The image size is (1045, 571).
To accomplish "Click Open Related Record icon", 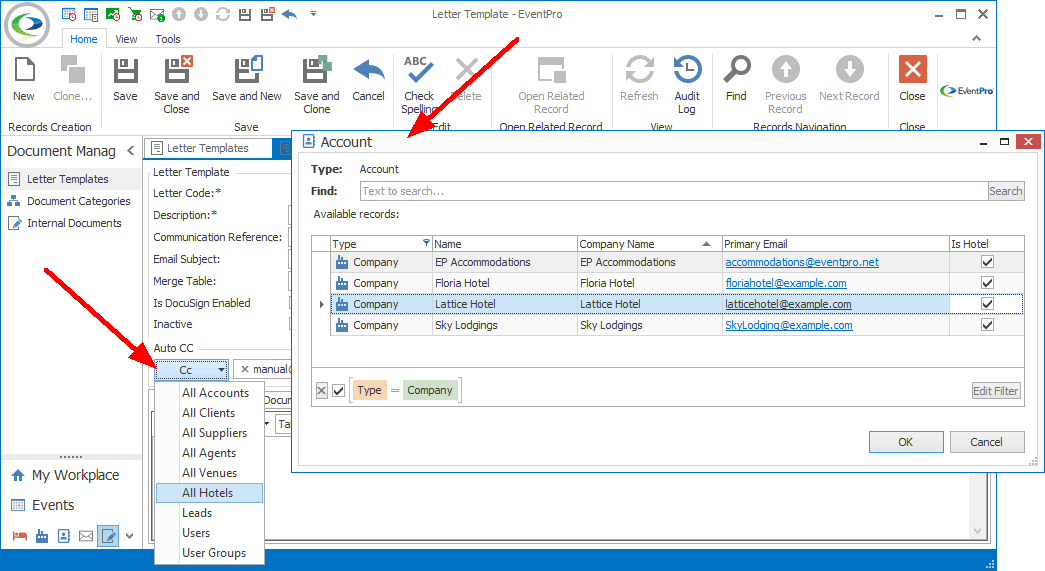I will click(551, 69).
